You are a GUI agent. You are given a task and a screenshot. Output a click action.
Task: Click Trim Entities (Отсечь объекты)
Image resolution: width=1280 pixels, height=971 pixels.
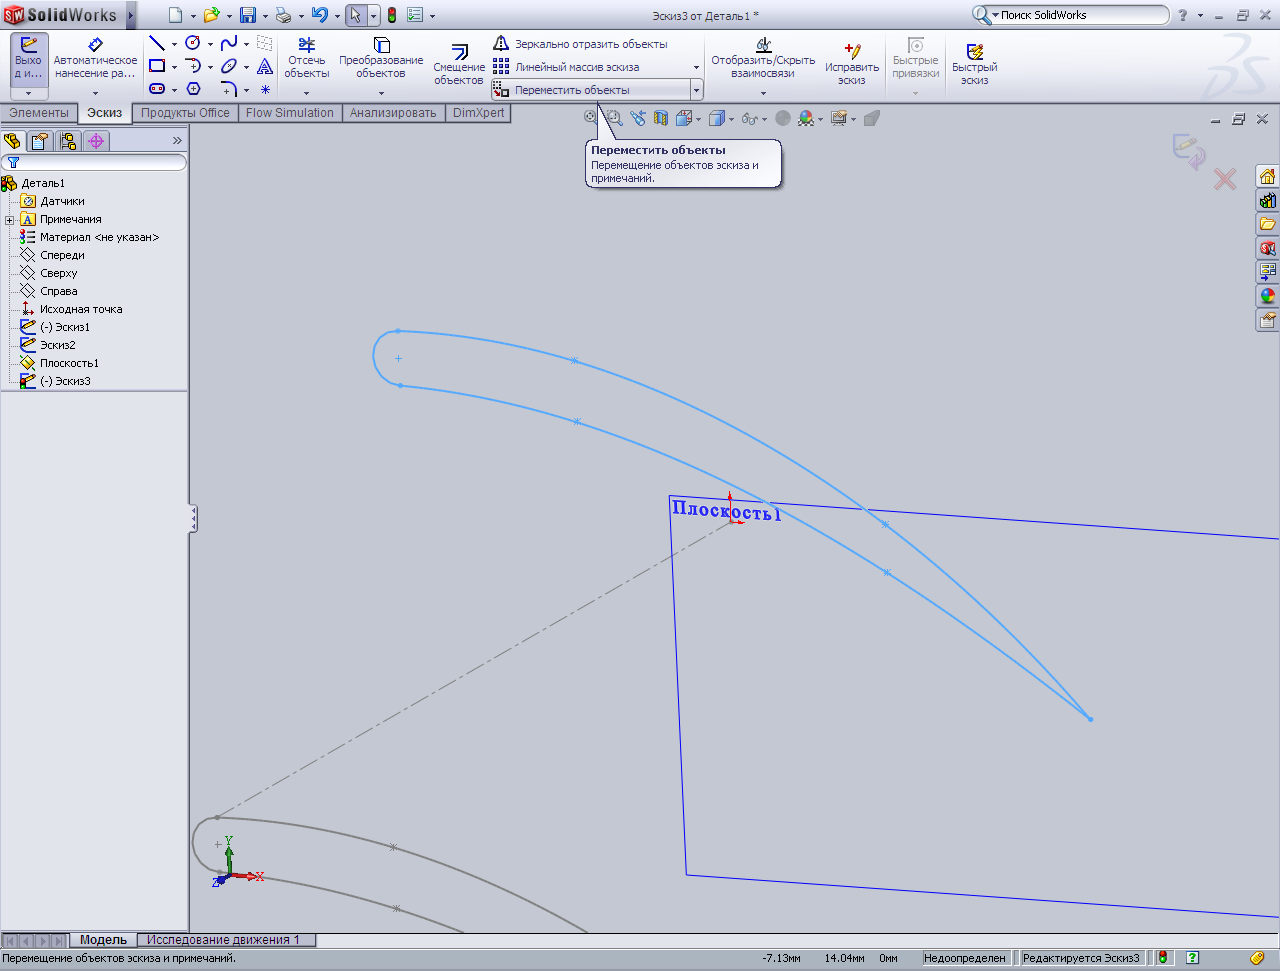306,58
